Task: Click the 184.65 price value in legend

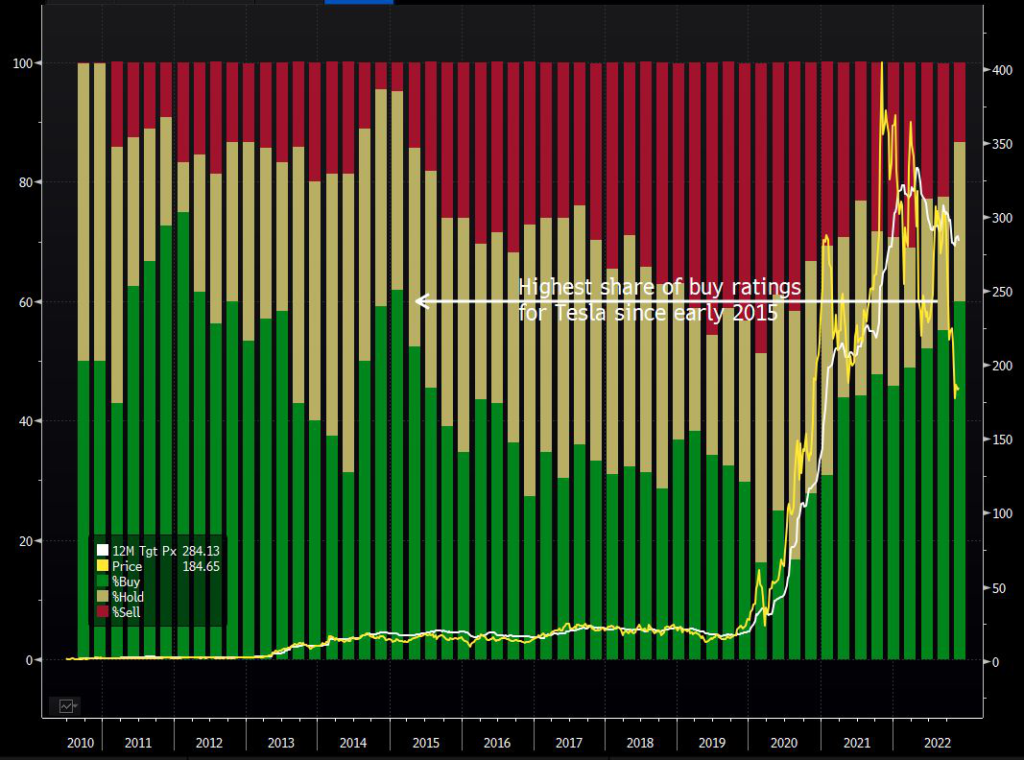Action: (201, 566)
